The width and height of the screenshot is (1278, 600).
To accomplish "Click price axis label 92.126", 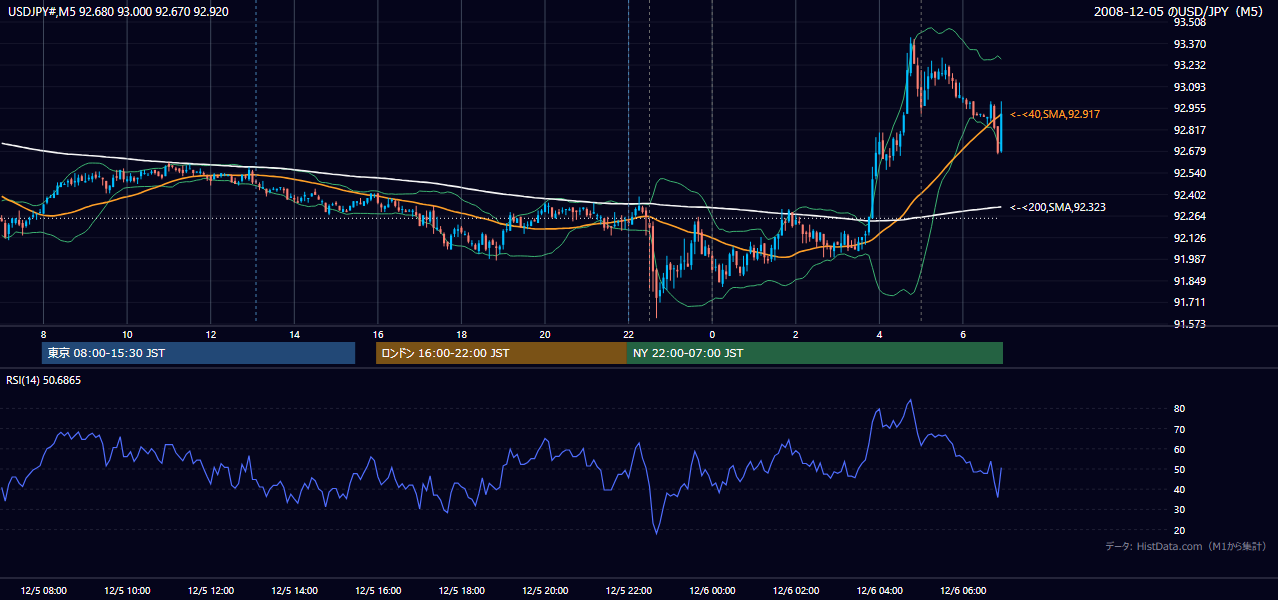I will [x=1189, y=238].
